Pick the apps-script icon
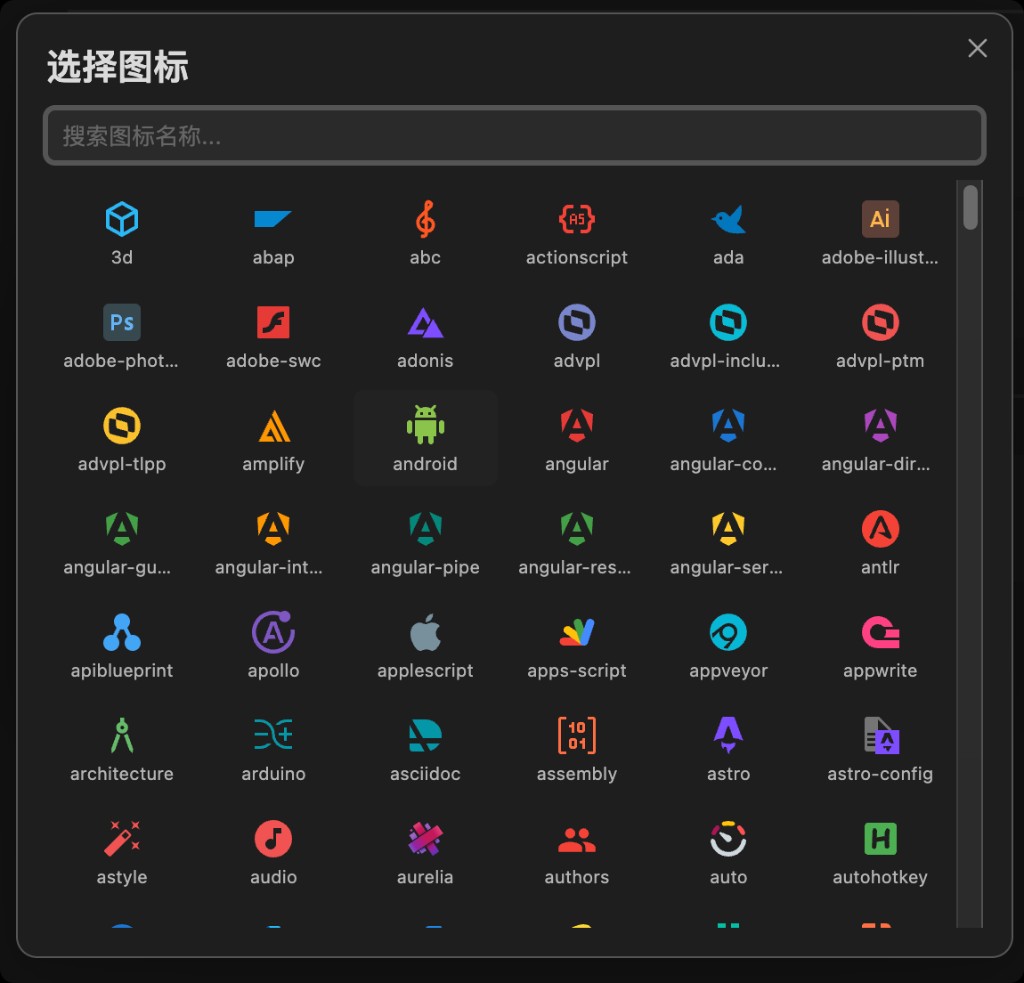Screen dimensions: 1024x983 (x=577, y=632)
